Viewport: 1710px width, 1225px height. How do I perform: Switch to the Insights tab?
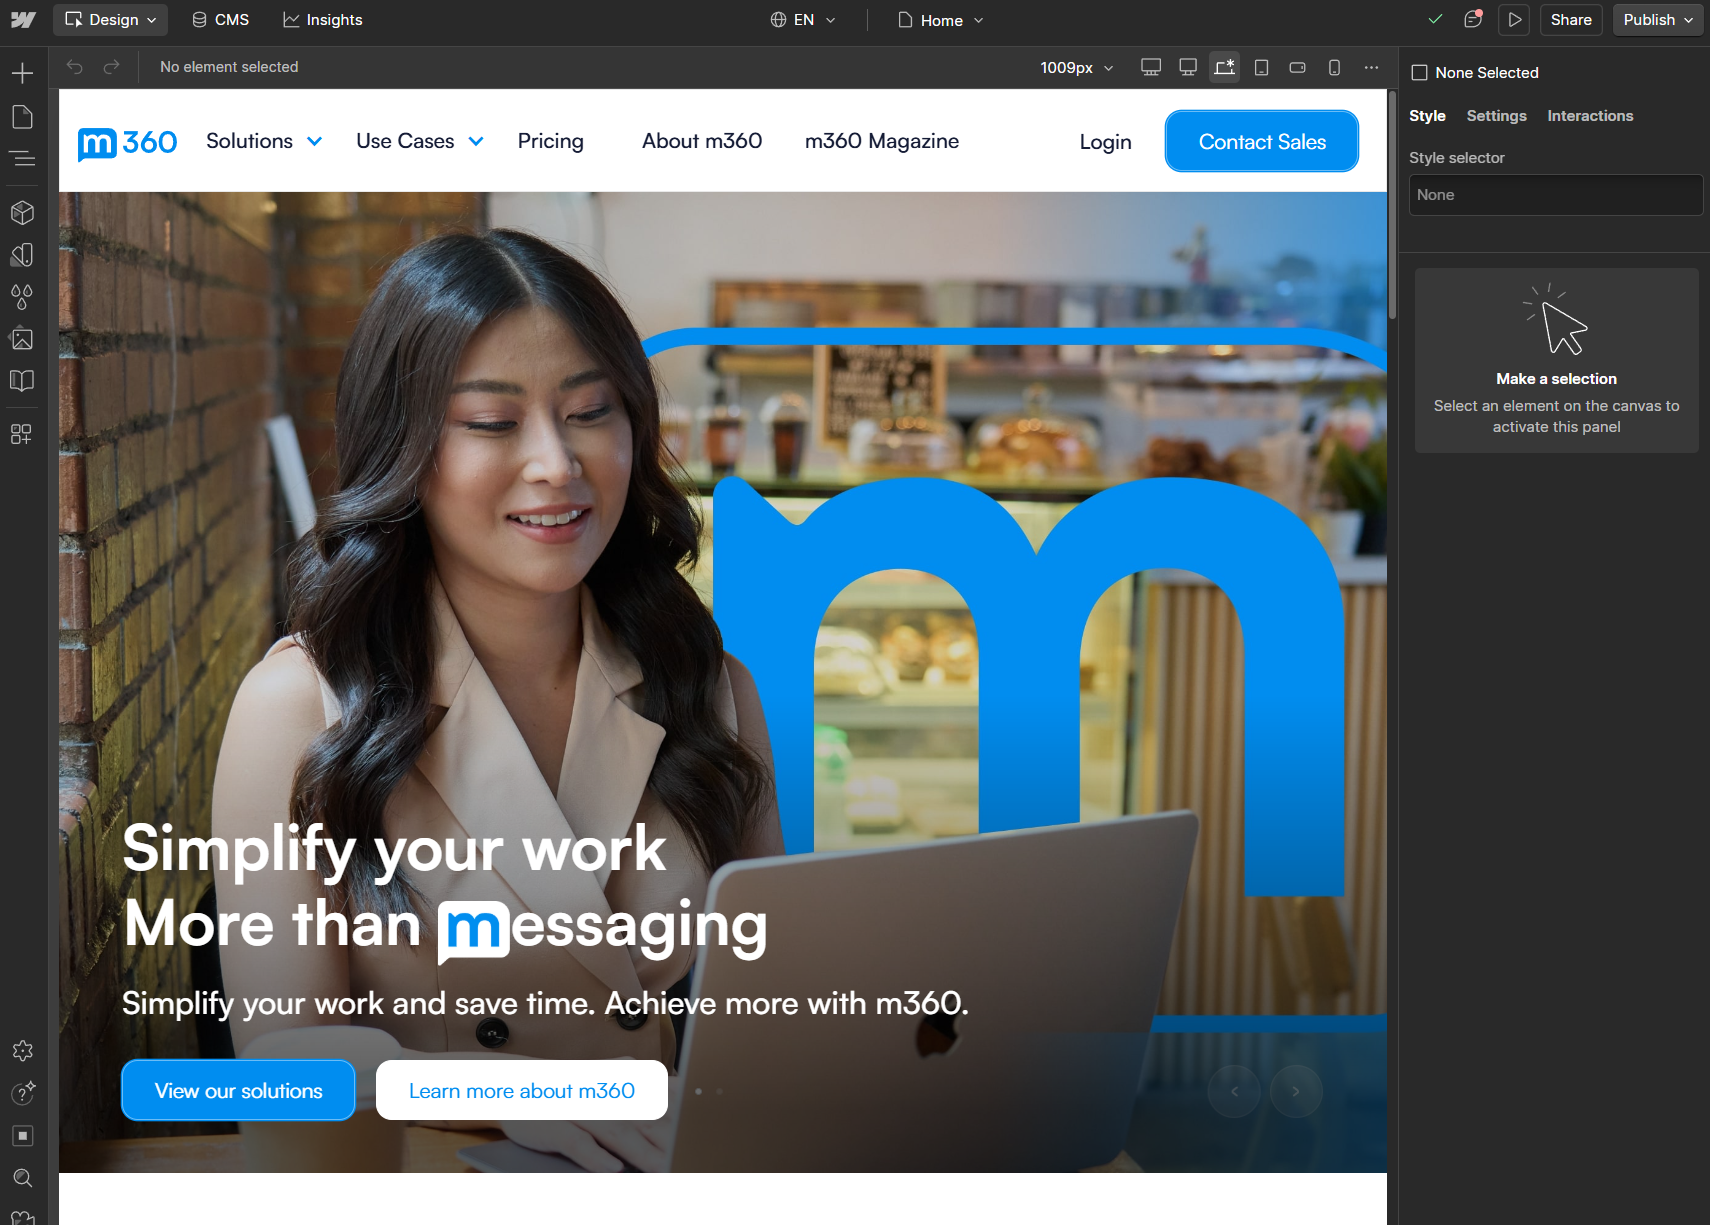pyautogui.click(x=323, y=20)
